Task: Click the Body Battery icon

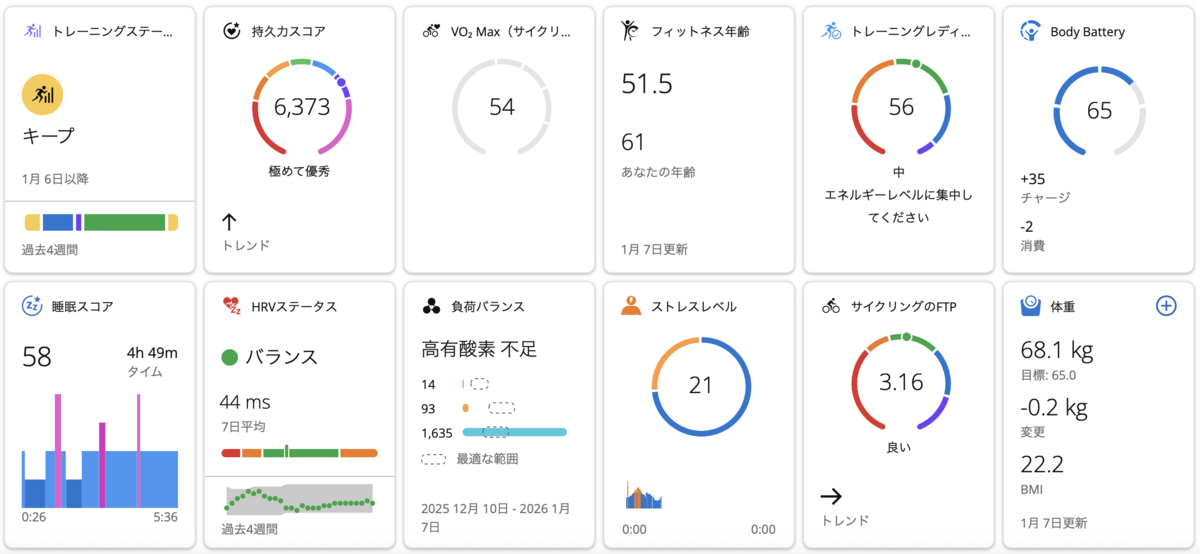Action: (x=1030, y=31)
